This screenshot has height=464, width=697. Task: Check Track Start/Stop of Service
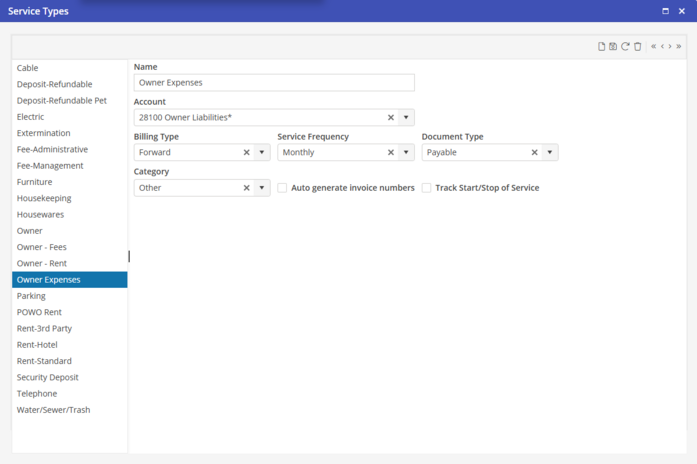coord(426,188)
